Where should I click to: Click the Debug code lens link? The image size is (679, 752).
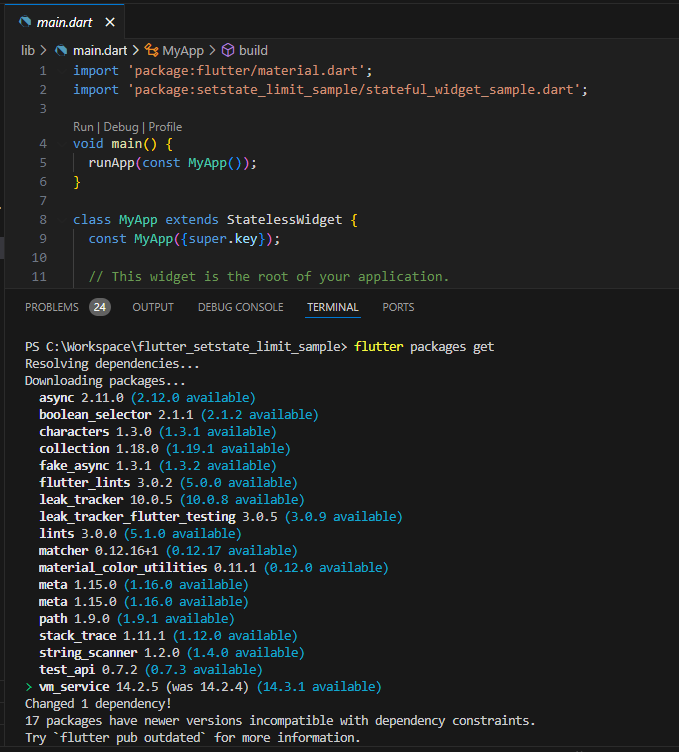point(121,127)
